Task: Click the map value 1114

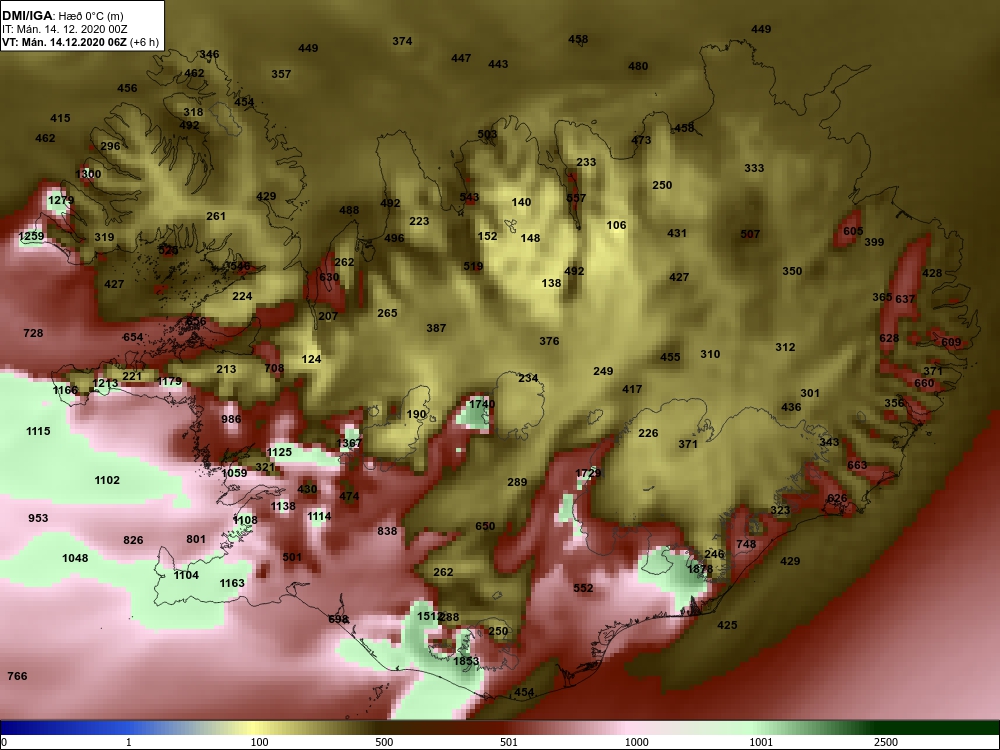Action: pos(319,516)
